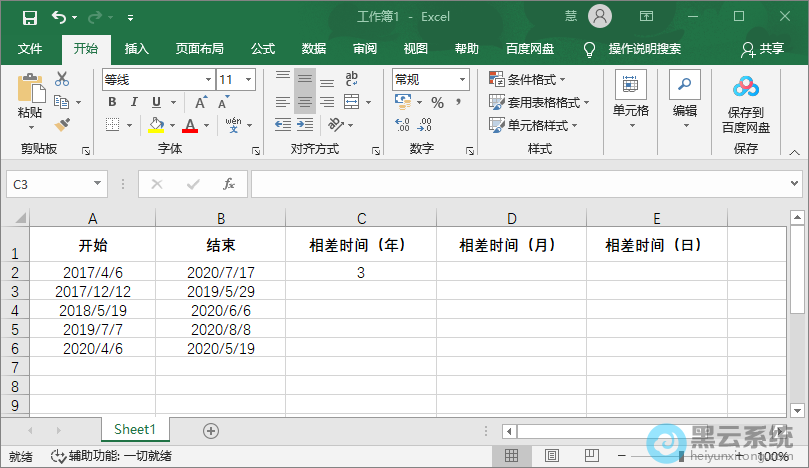Click the increase font size icon
The height and width of the screenshot is (468, 809).
(x=201, y=102)
